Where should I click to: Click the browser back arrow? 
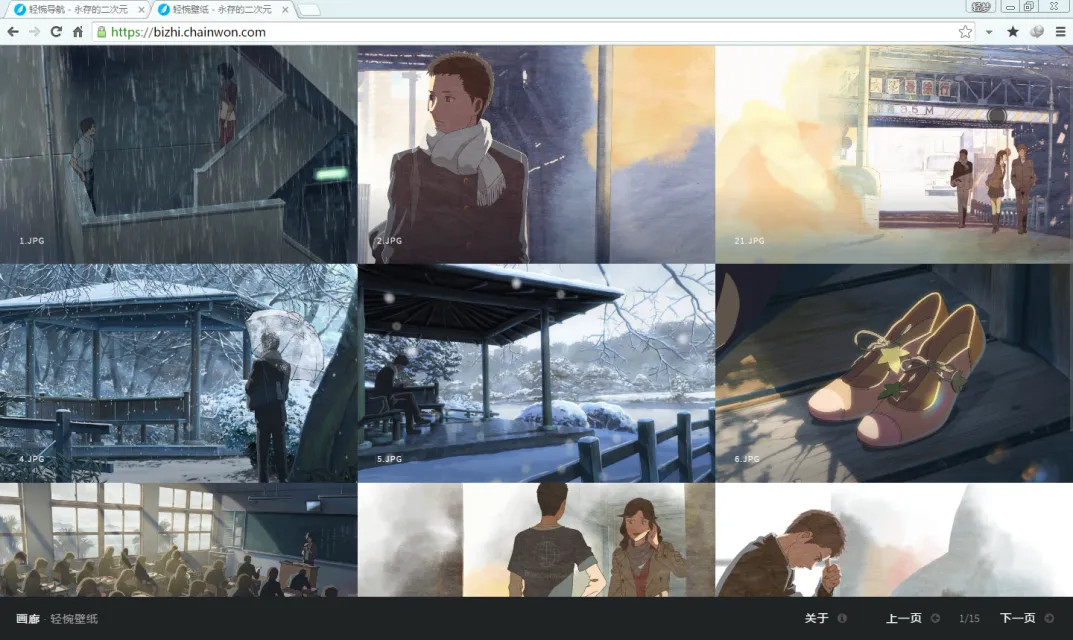pos(13,32)
